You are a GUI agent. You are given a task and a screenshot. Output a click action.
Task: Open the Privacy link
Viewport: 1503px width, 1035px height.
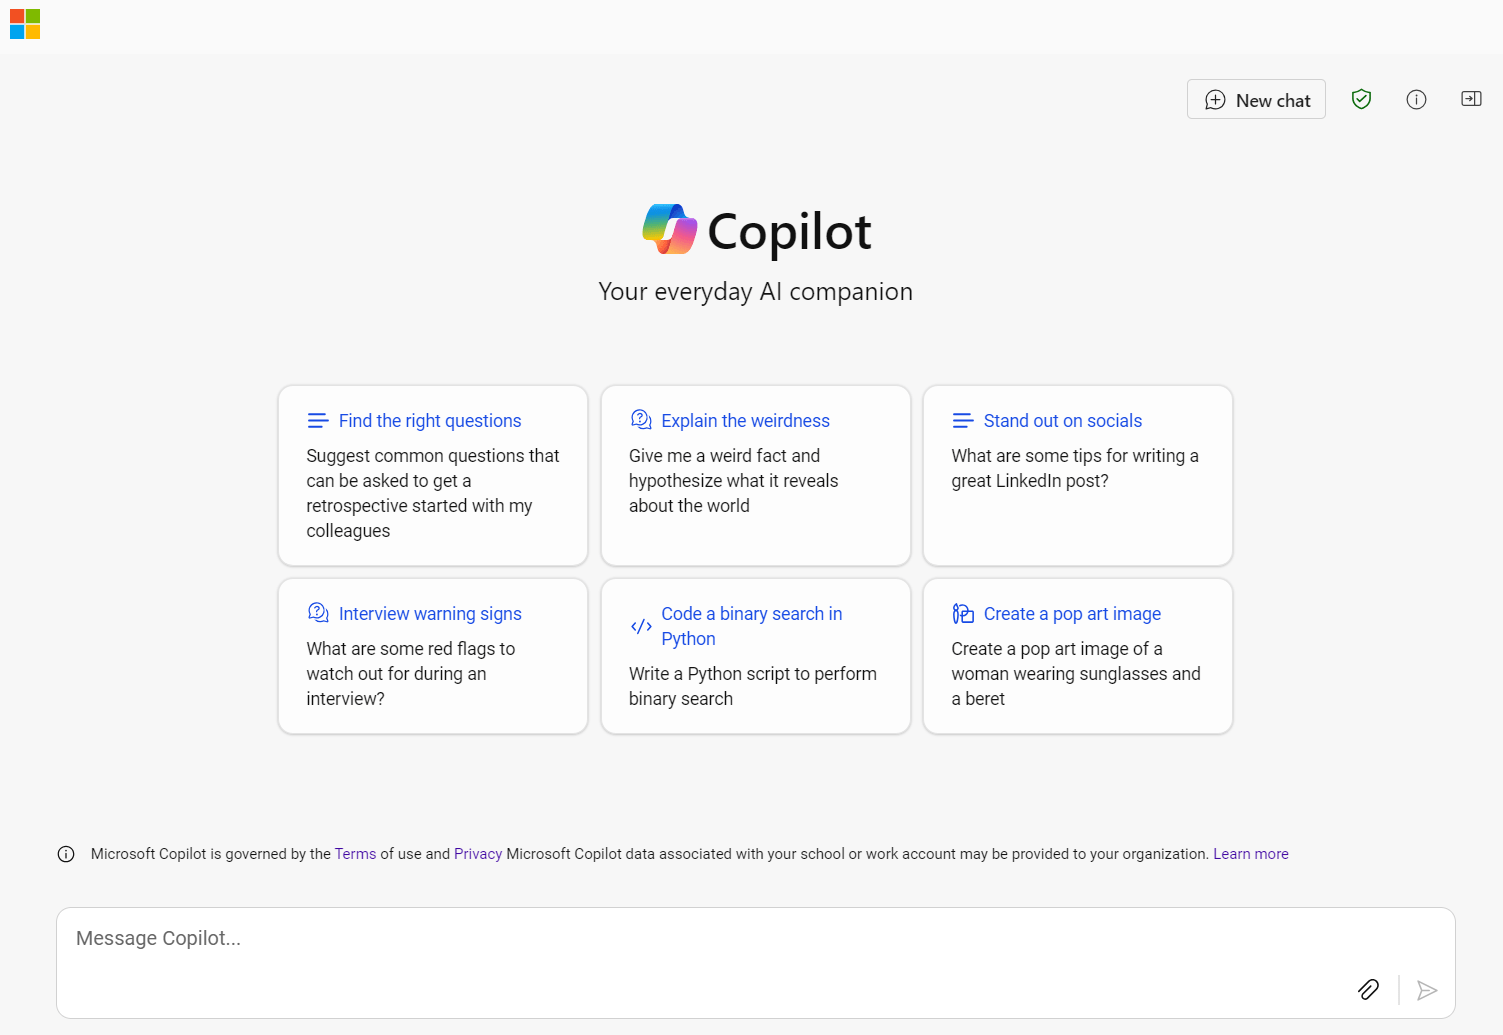pos(478,853)
